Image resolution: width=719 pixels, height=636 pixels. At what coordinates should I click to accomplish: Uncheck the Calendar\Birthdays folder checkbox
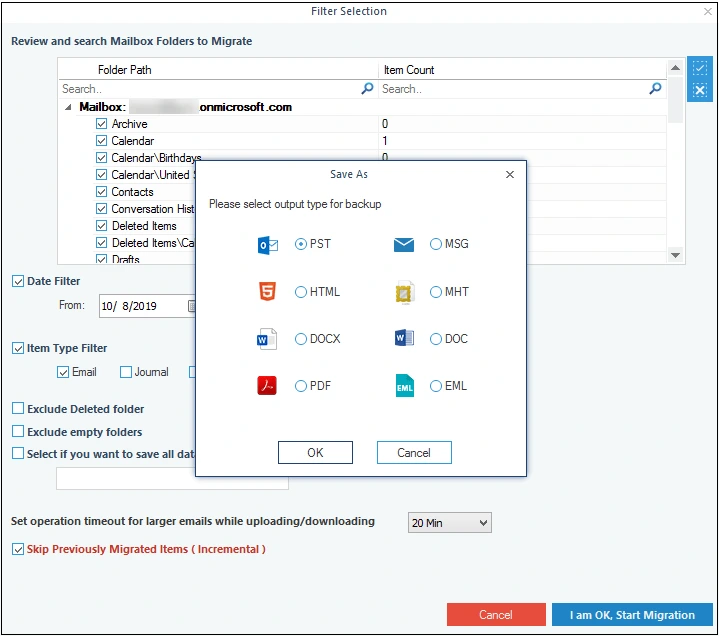coord(101,158)
